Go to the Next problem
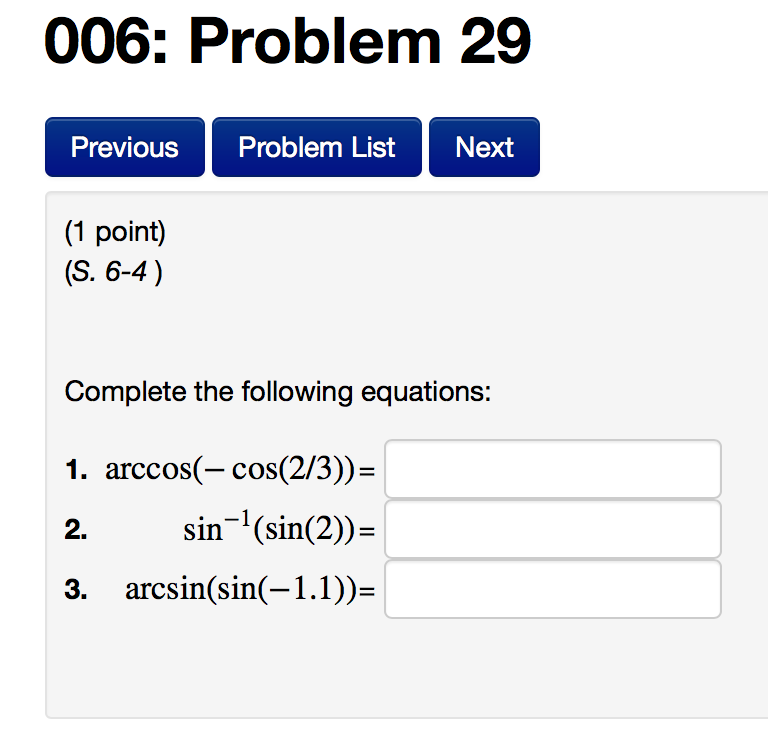 [484, 147]
